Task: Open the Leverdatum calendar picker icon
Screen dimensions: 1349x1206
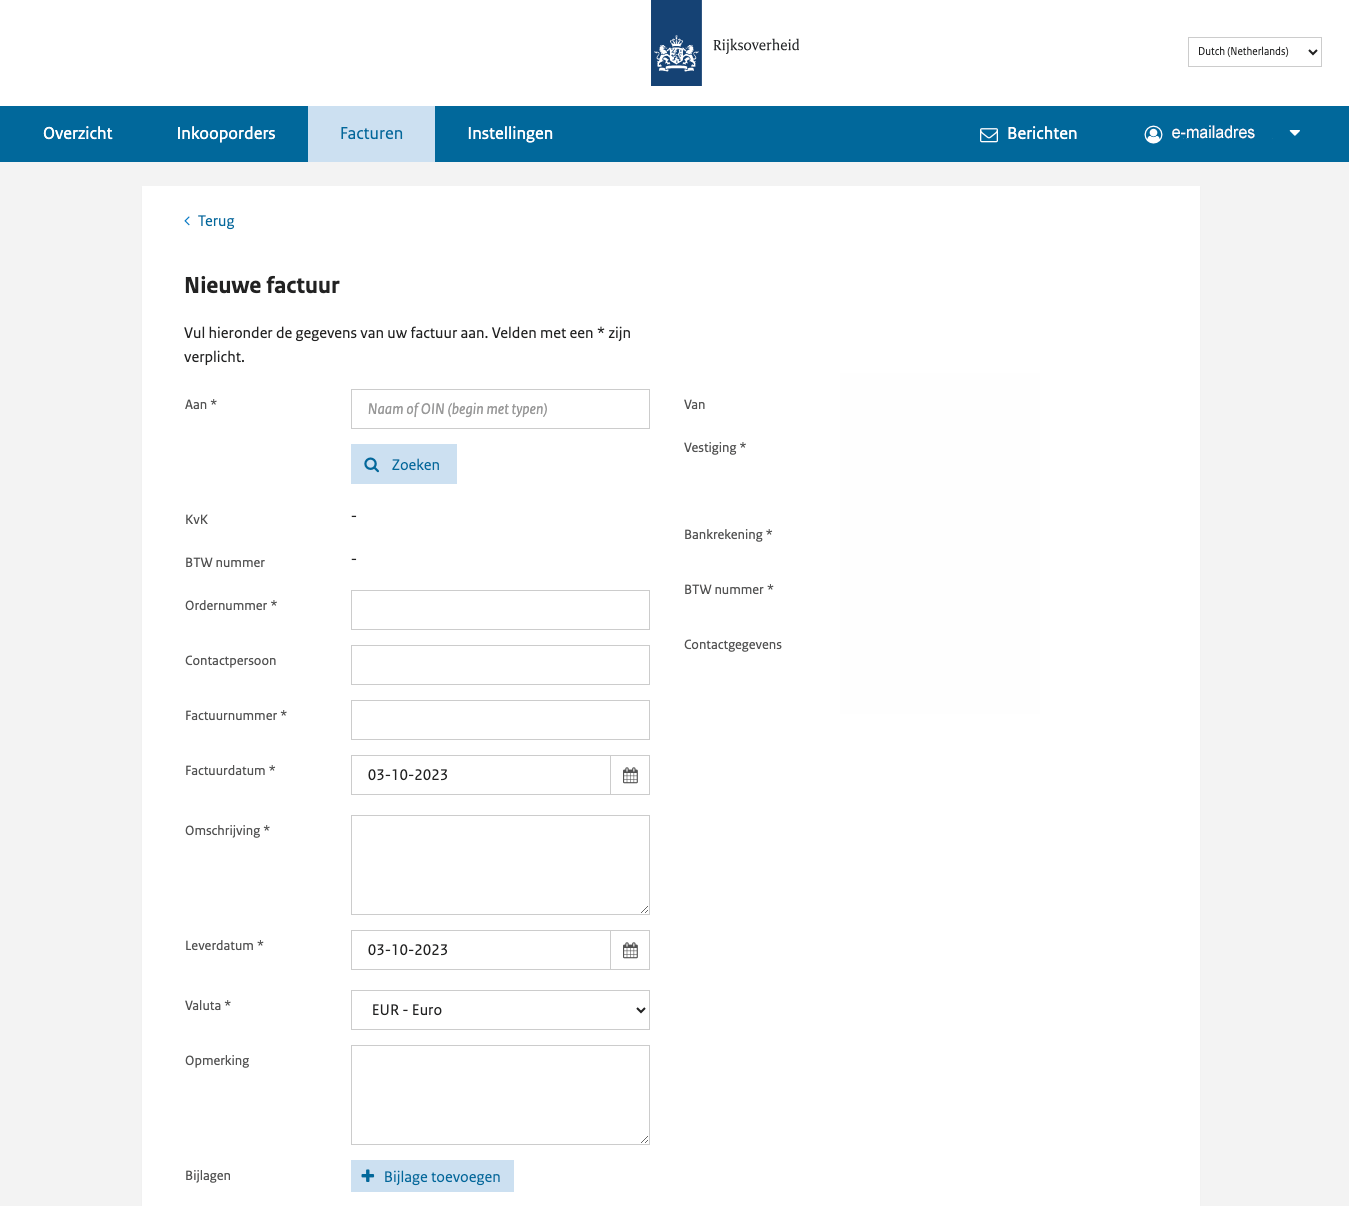Action: (630, 950)
